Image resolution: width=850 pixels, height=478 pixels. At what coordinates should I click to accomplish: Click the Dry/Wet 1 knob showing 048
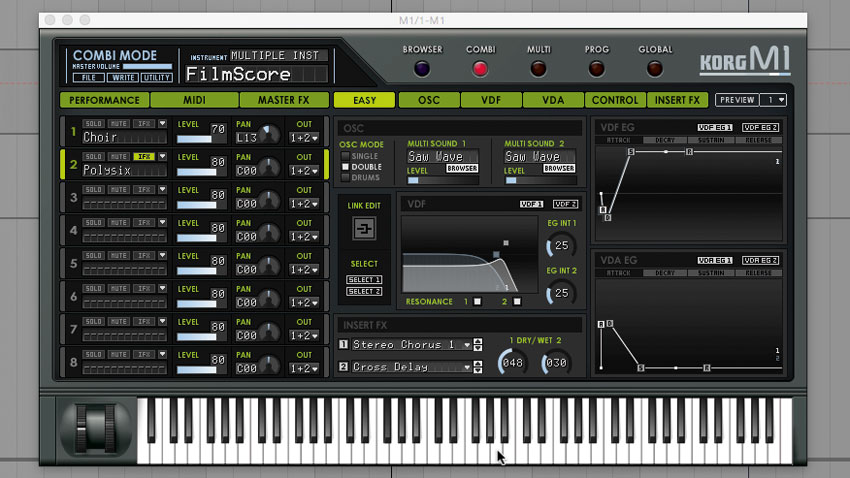[512, 363]
